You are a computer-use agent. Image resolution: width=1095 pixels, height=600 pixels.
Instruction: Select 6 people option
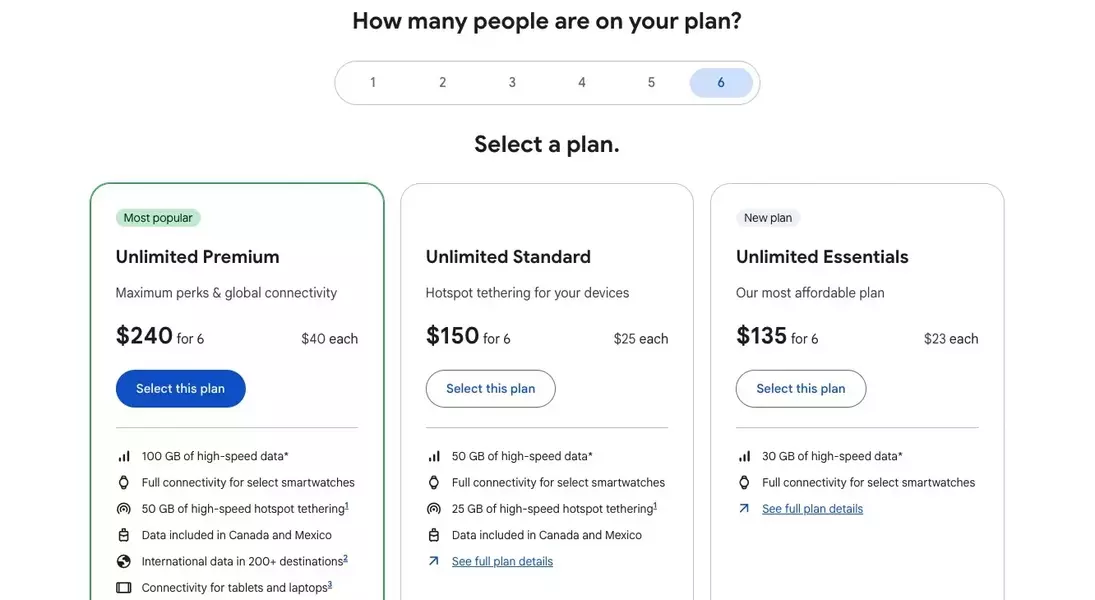[721, 82]
